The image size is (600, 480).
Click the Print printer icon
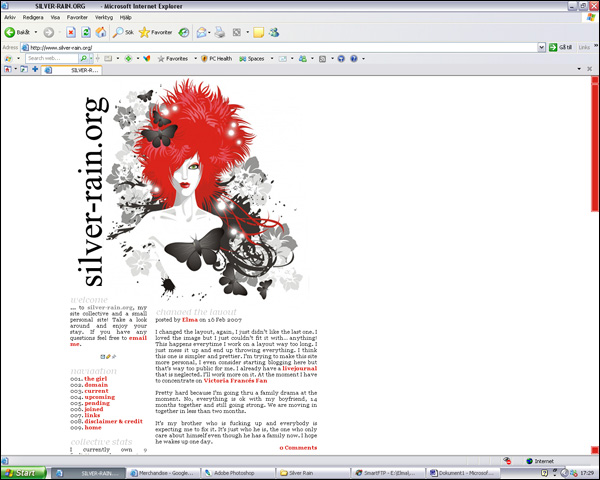(x=220, y=33)
